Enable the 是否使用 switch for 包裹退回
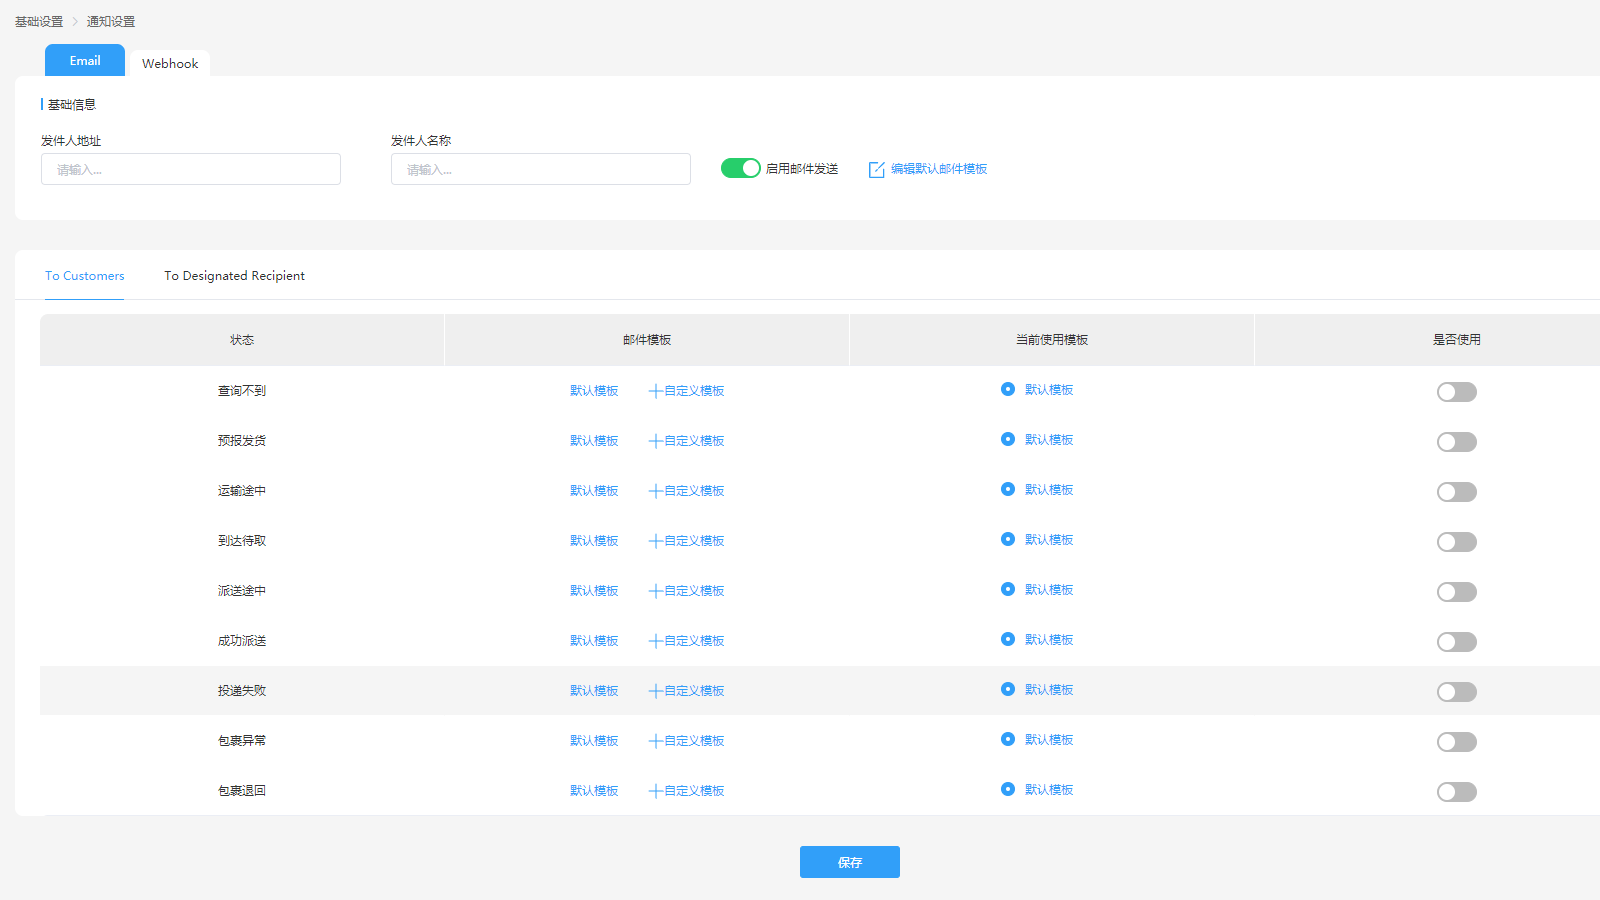The image size is (1600, 900). pos(1456,791)
